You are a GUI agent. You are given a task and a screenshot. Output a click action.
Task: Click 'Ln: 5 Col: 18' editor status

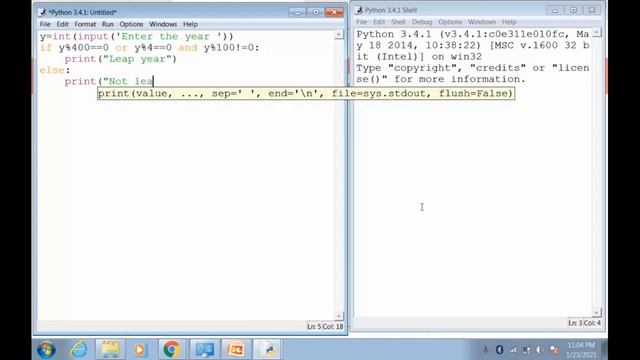point(325,327)
